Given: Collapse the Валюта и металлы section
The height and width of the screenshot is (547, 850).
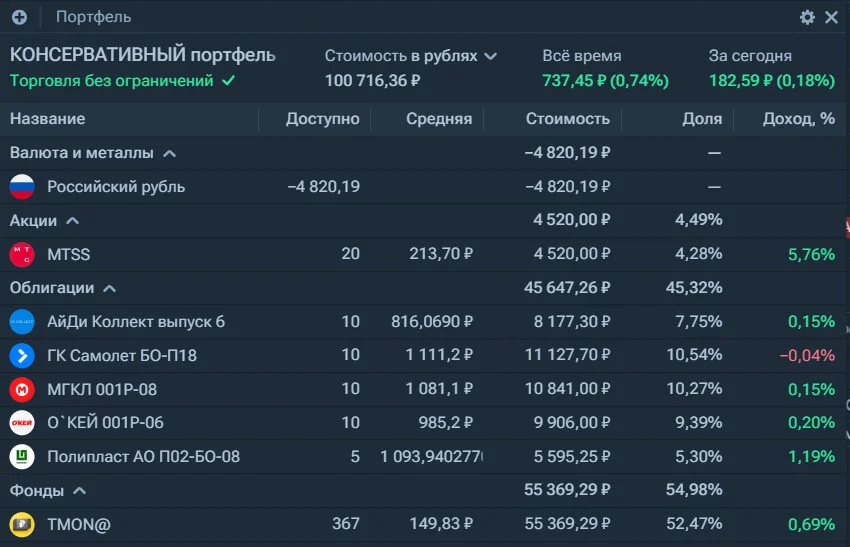Looking at the screenshot, I should point(170,153).
